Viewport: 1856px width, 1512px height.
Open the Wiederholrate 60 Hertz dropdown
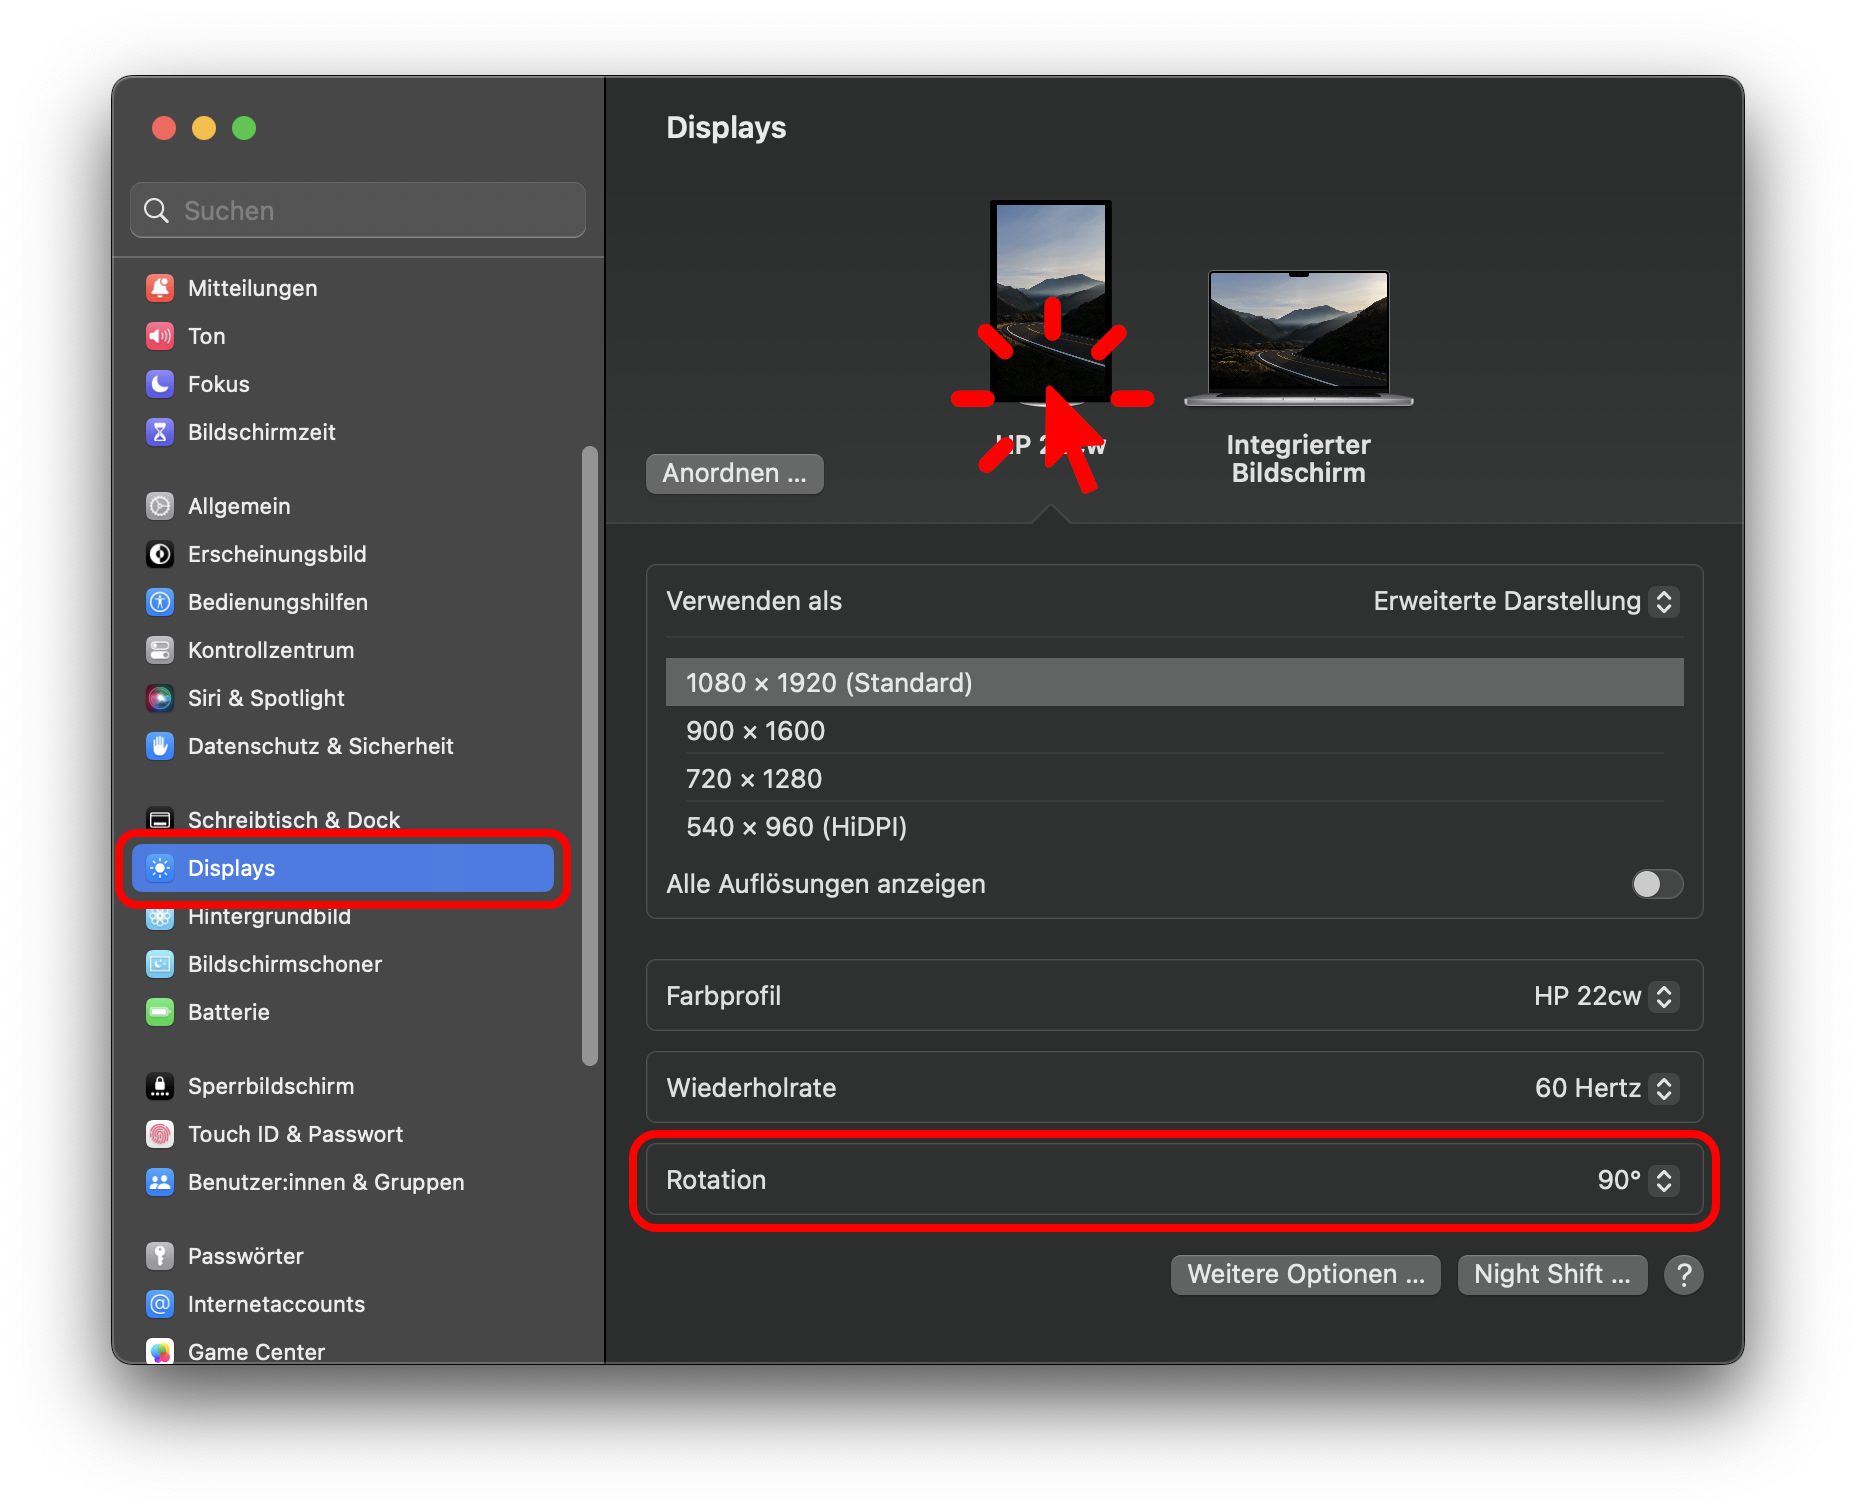point(1602,1088)
